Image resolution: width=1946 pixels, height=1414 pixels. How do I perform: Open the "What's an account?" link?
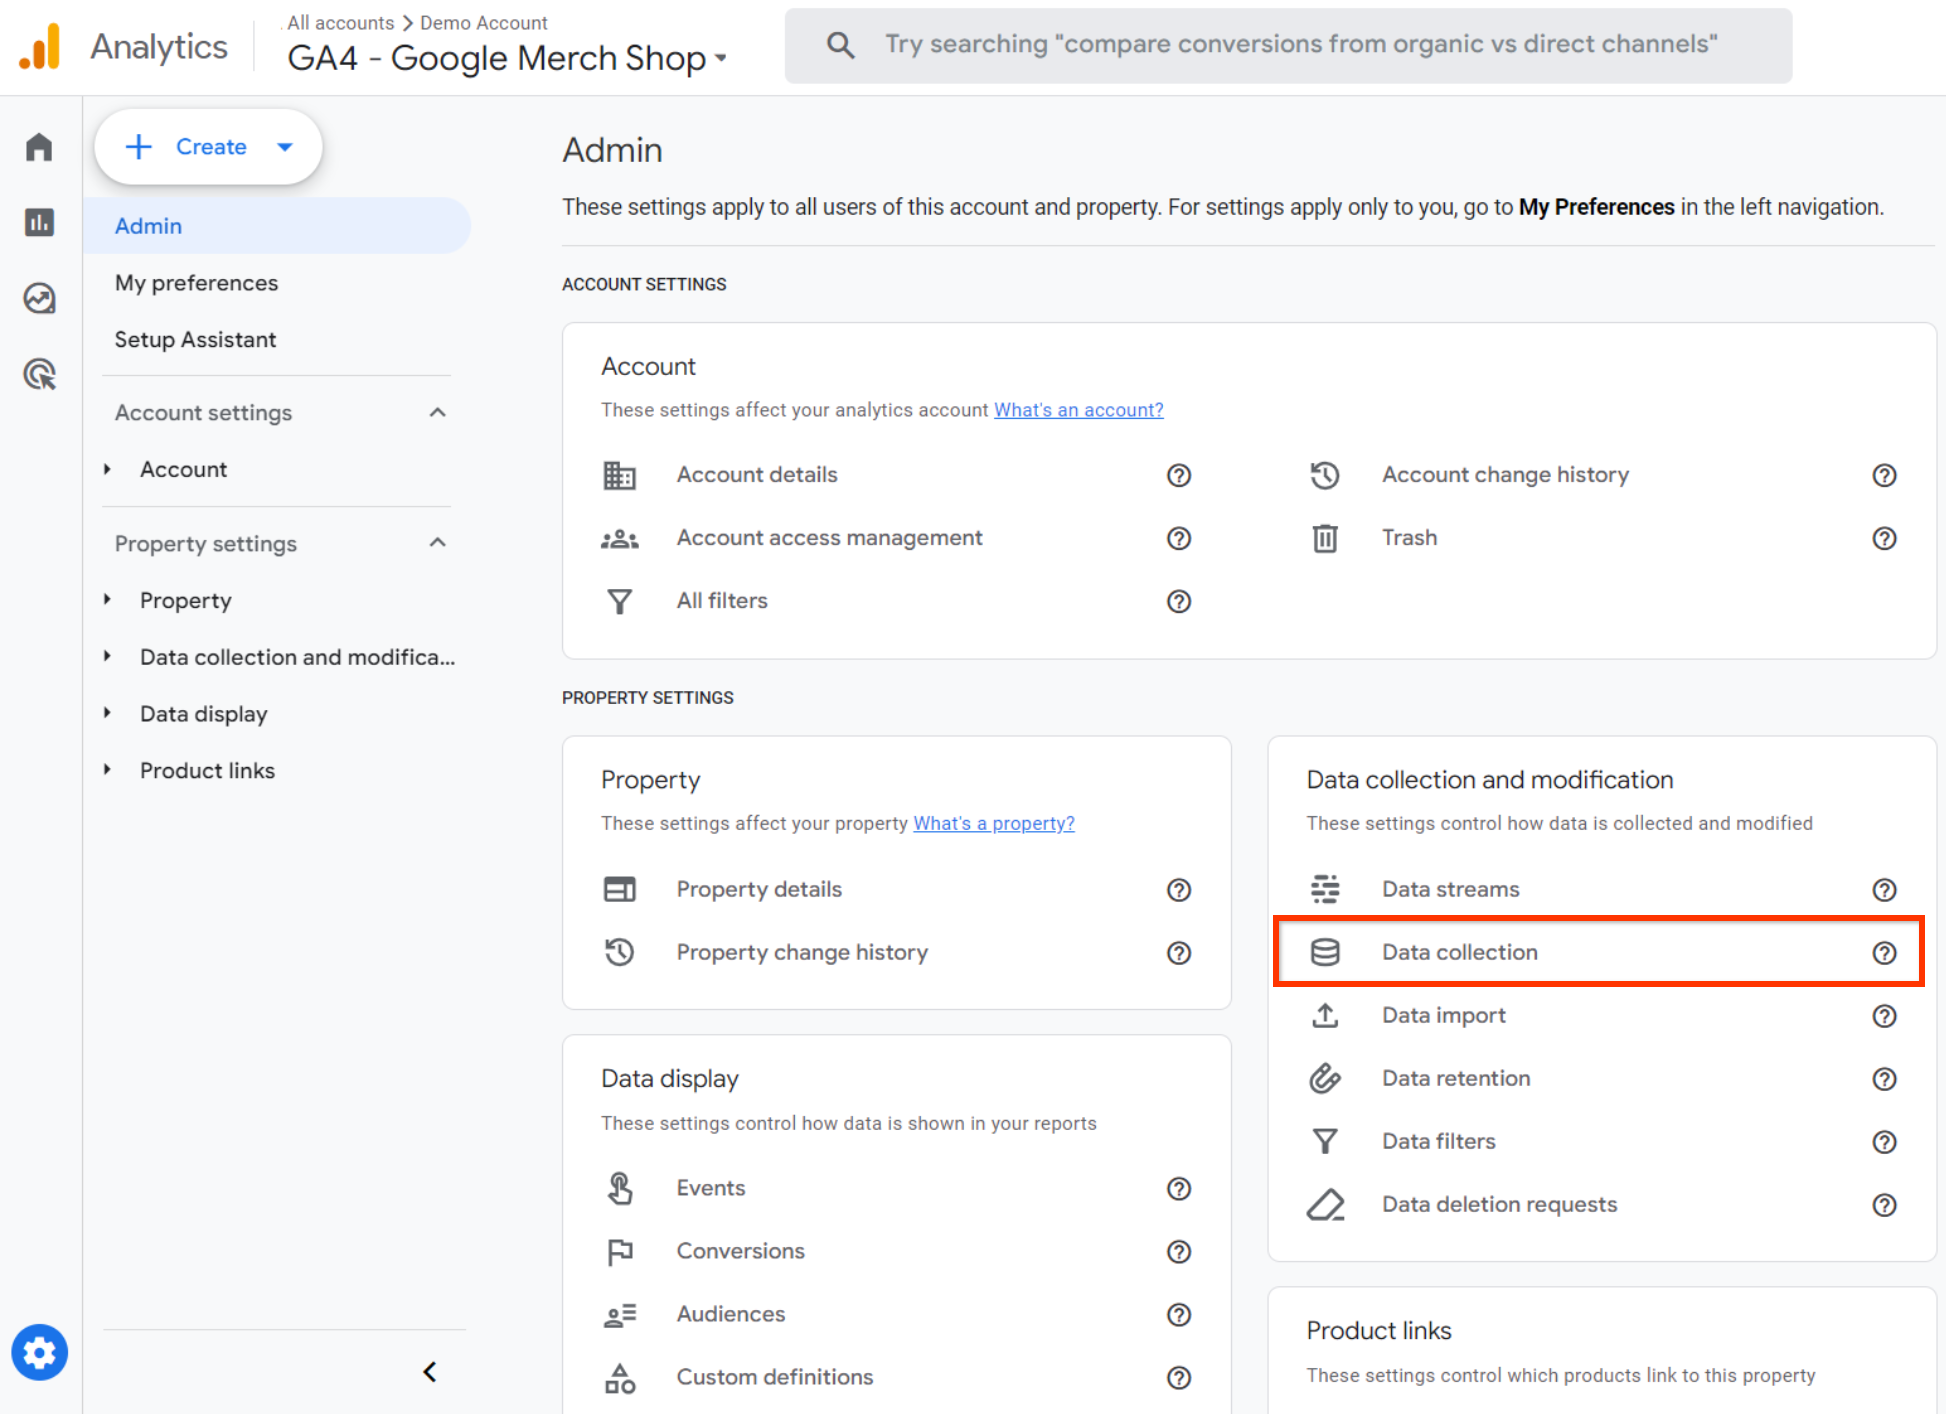pyautogui.click(x=1078, y=410)
